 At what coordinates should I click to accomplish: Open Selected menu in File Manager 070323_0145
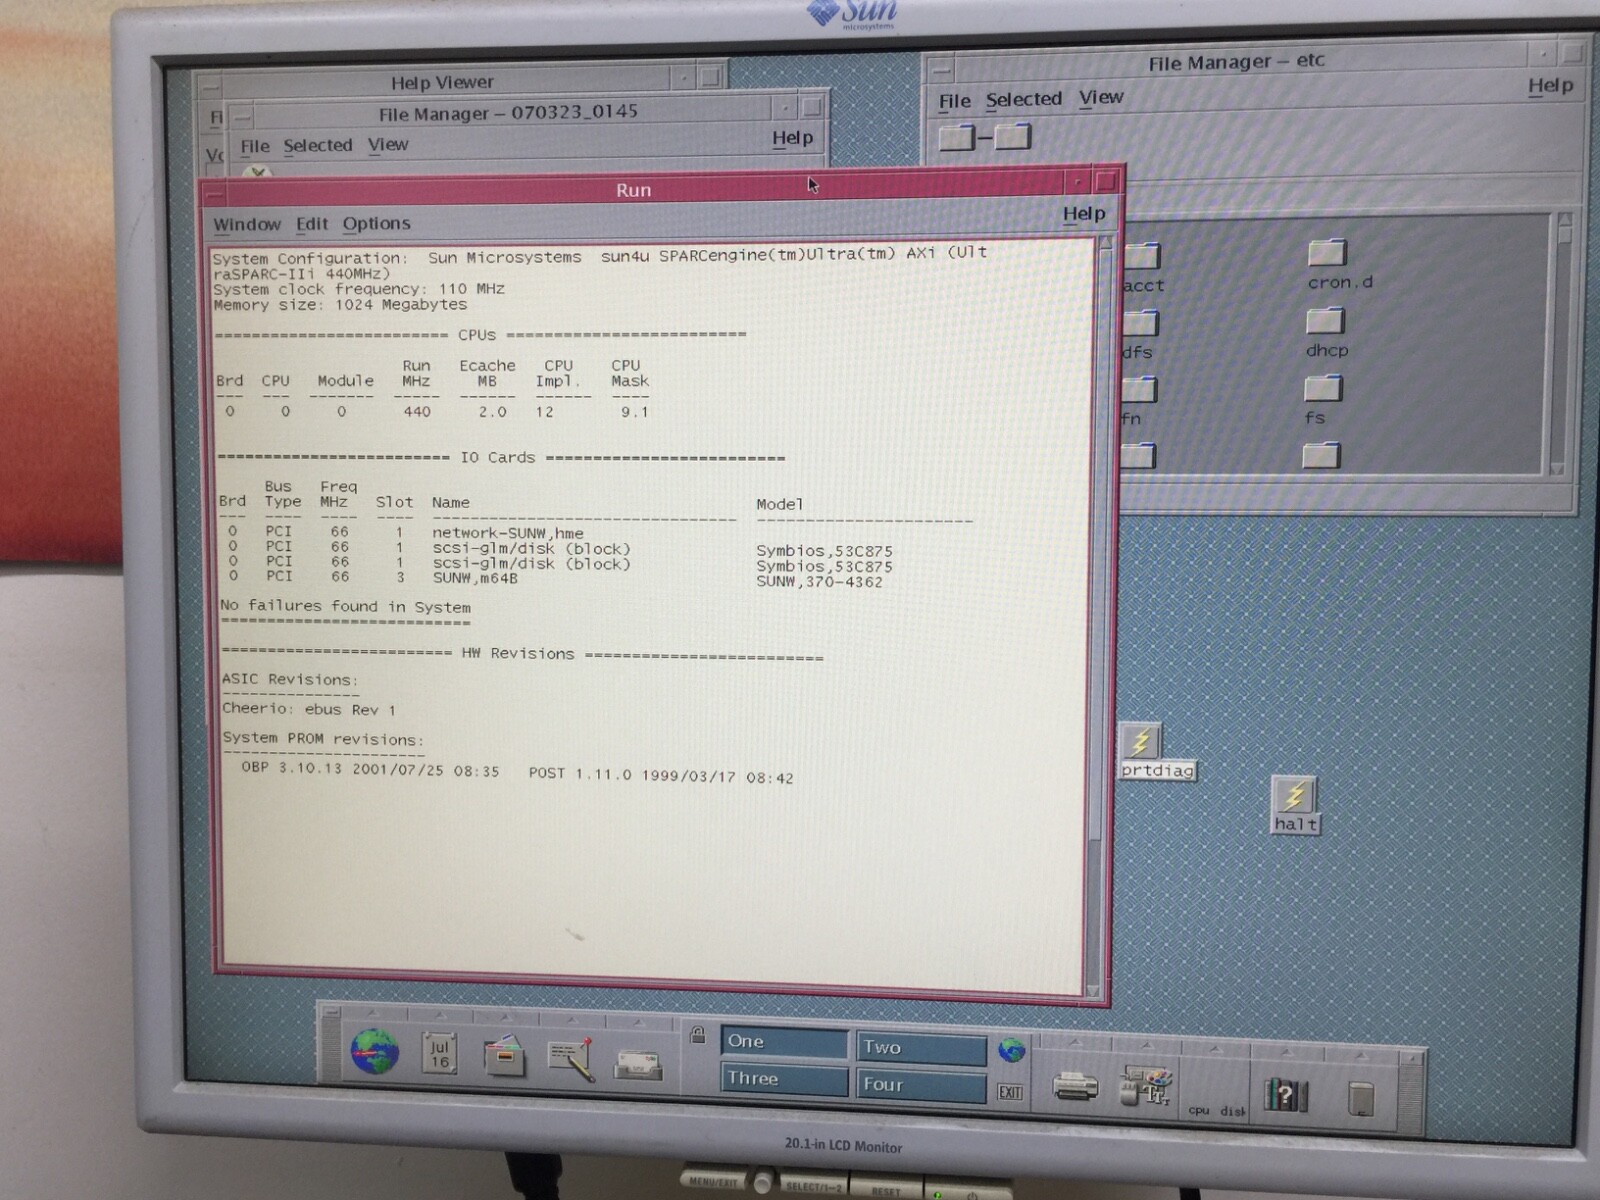(x=317, y=146)
